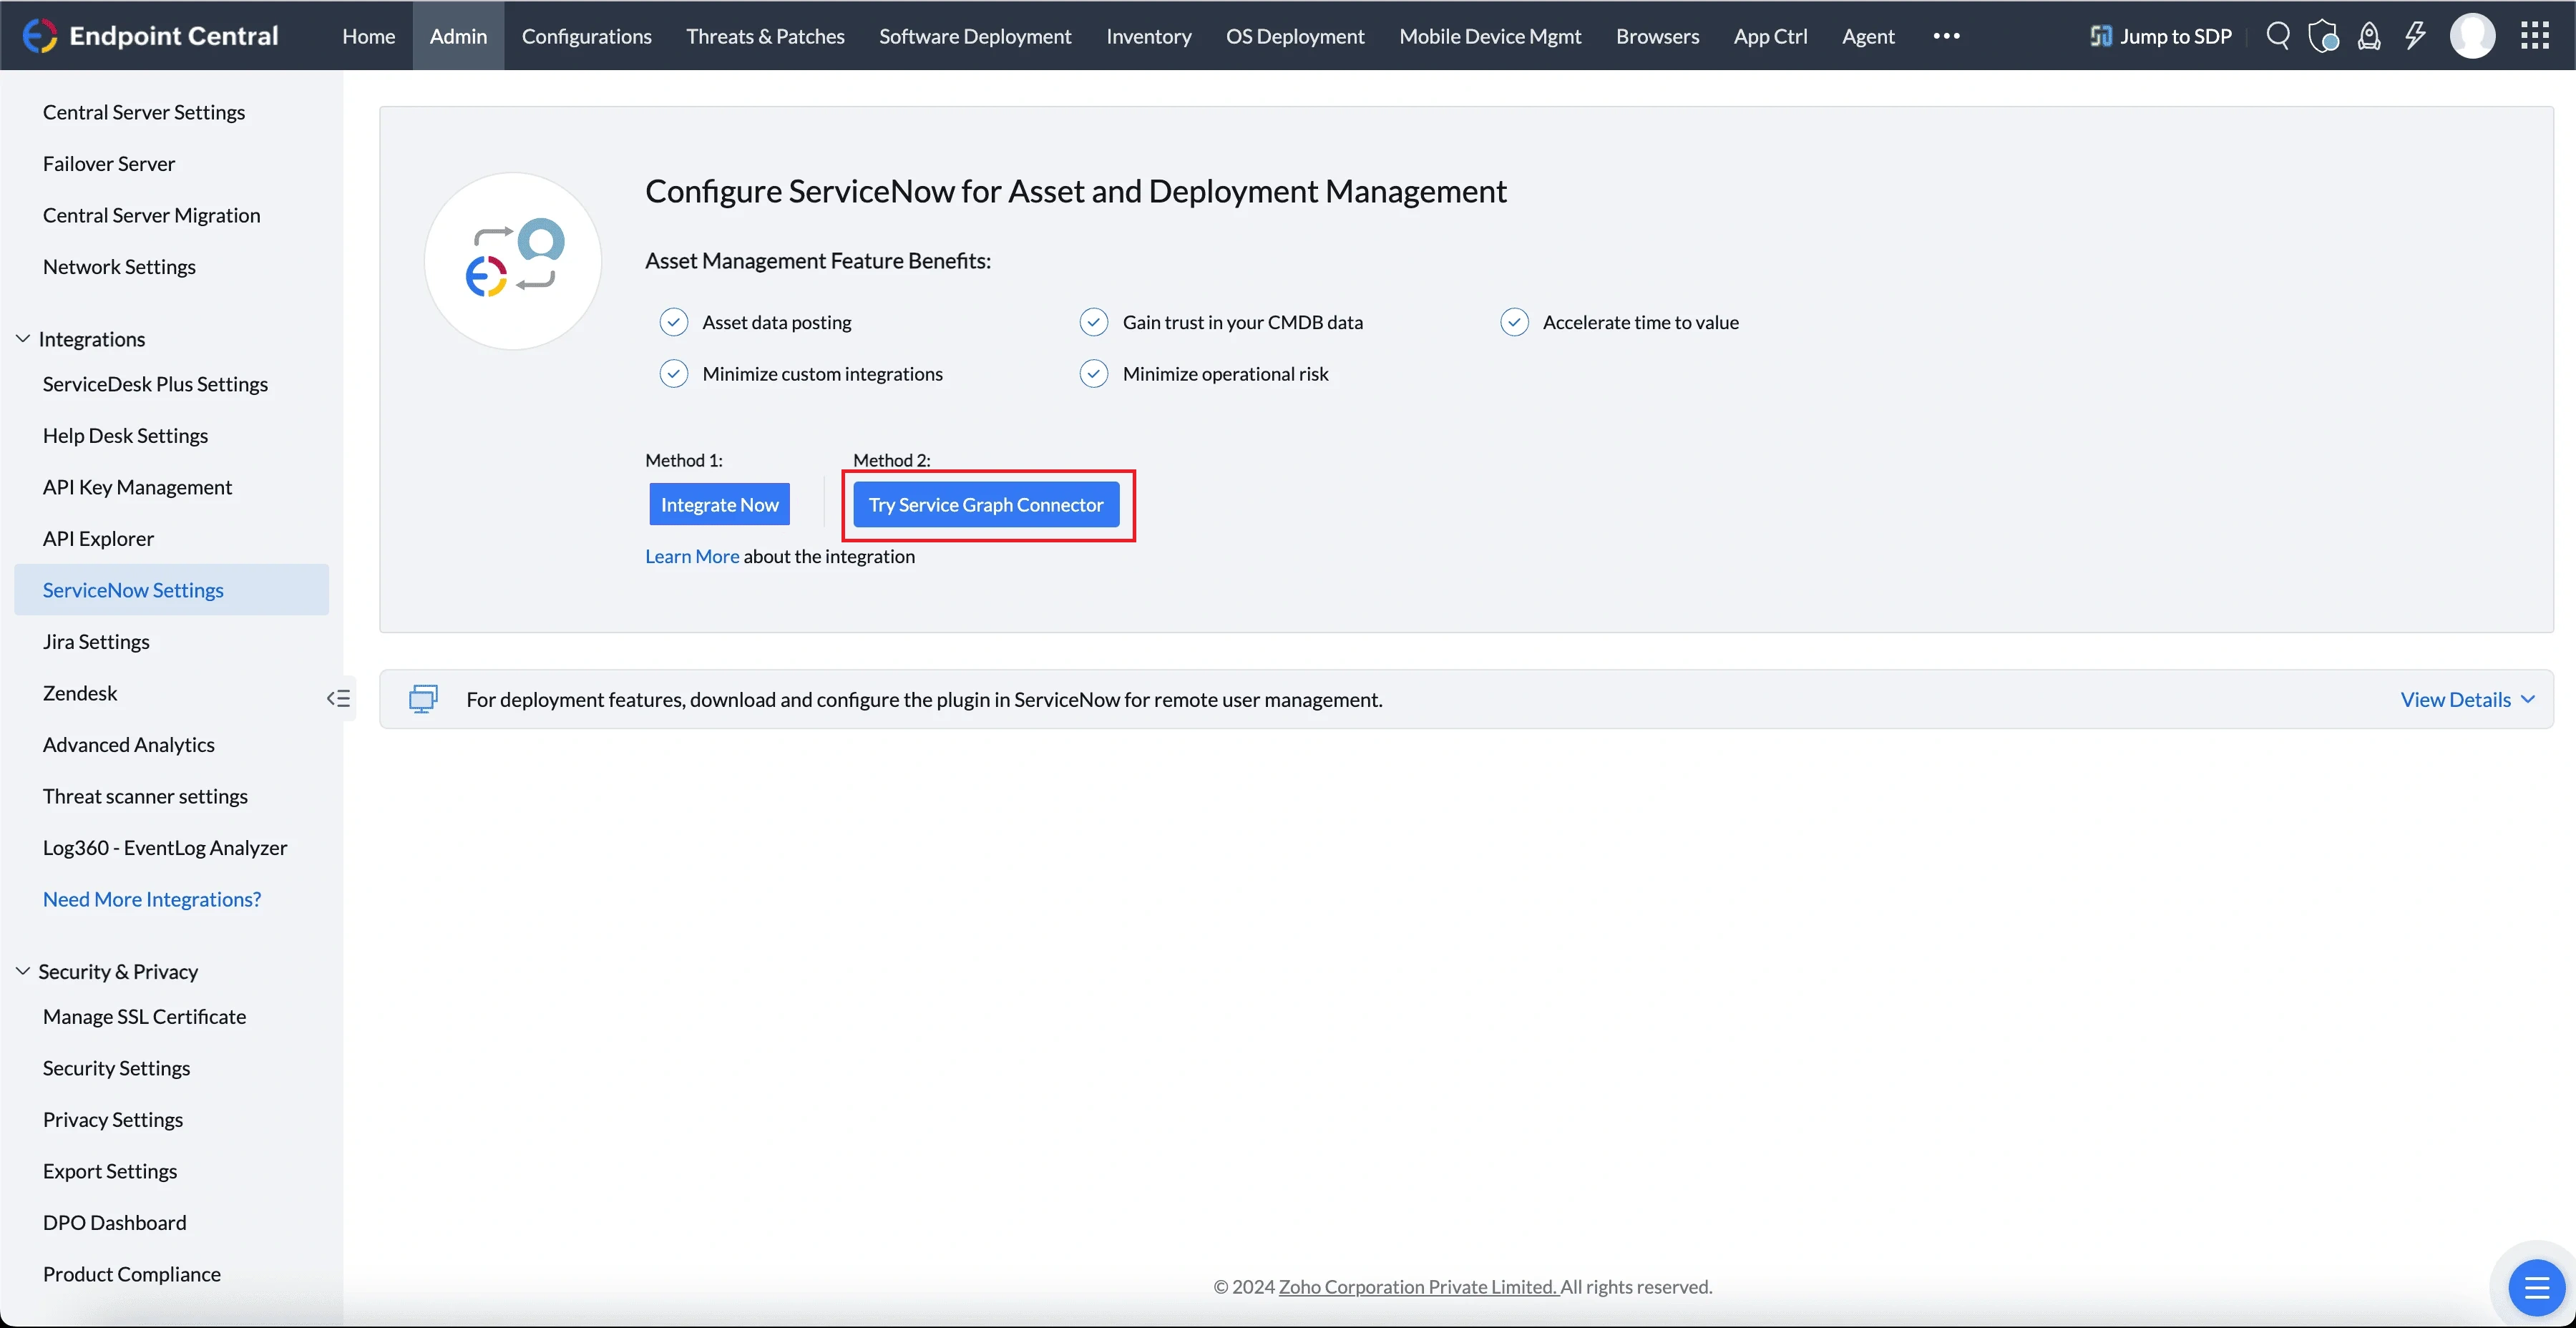Open Threats & Patches tab
The width and height of the screenshot is (2576, 1328).
point(765,36)
